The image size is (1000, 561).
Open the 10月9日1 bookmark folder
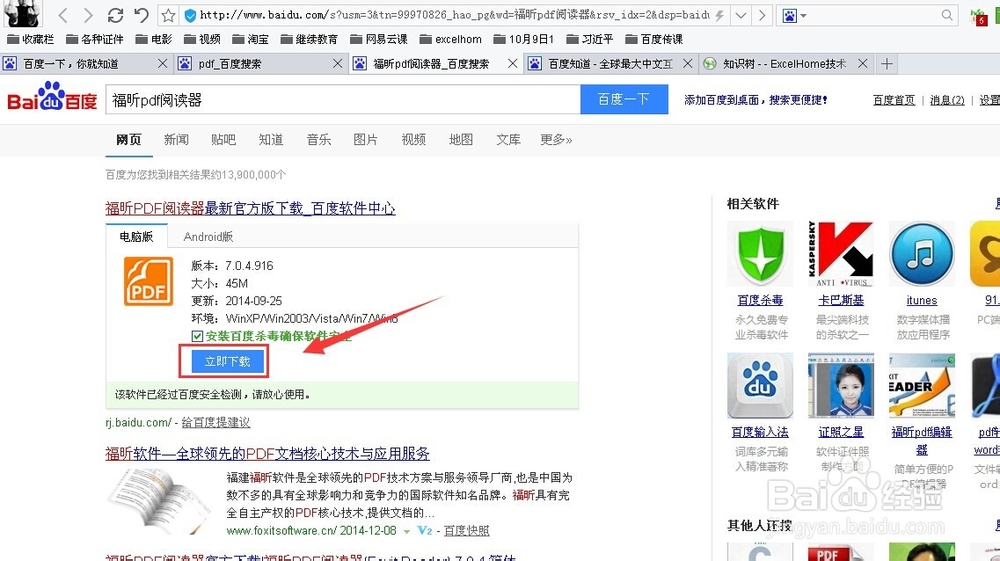coord(524,40)
